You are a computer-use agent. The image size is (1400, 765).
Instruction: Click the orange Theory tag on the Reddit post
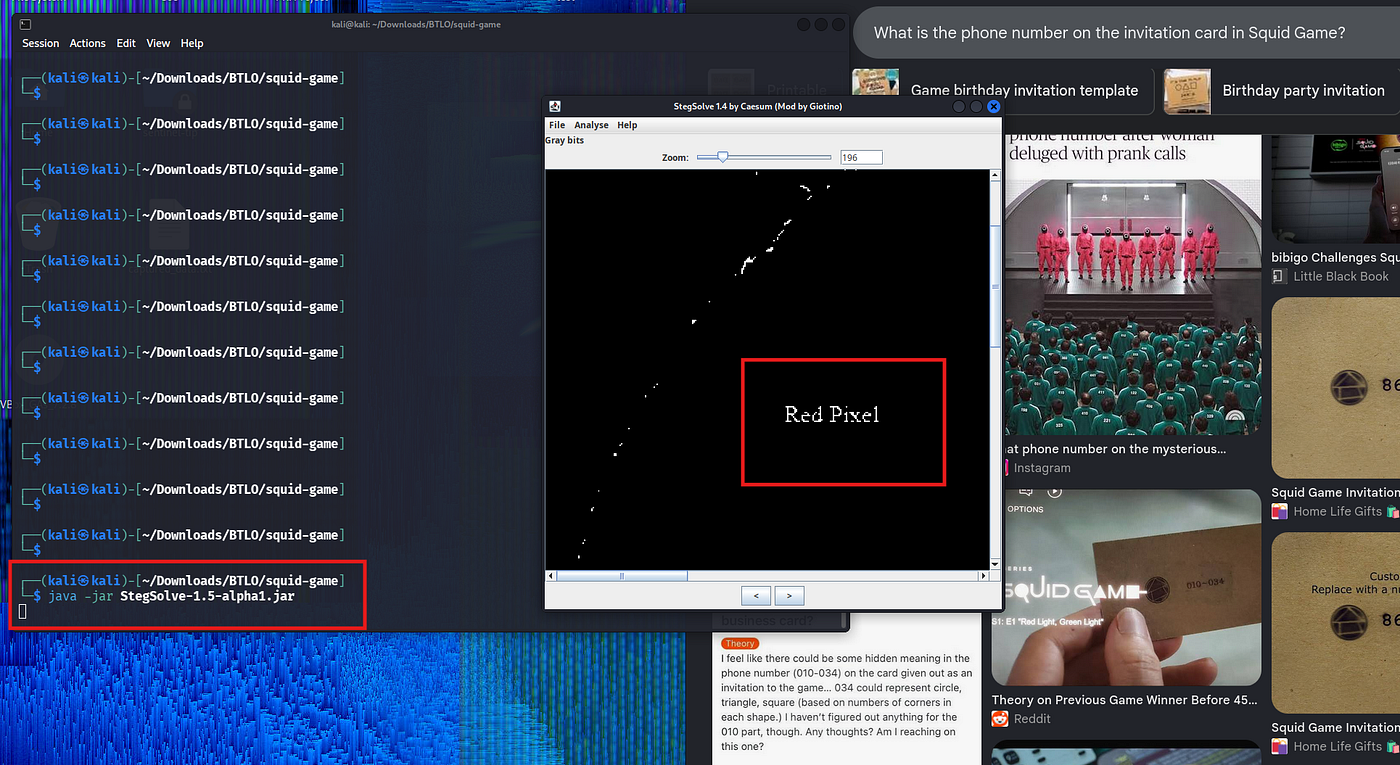click(x=740, y=644)
